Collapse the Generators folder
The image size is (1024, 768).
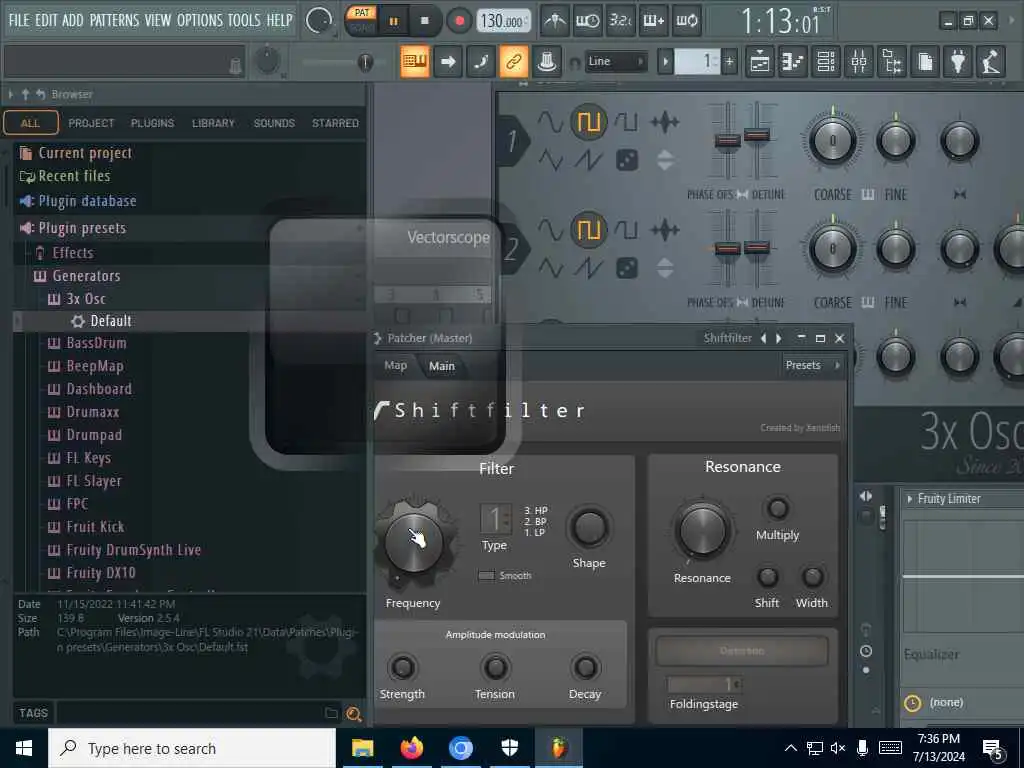tap(86, 276)
